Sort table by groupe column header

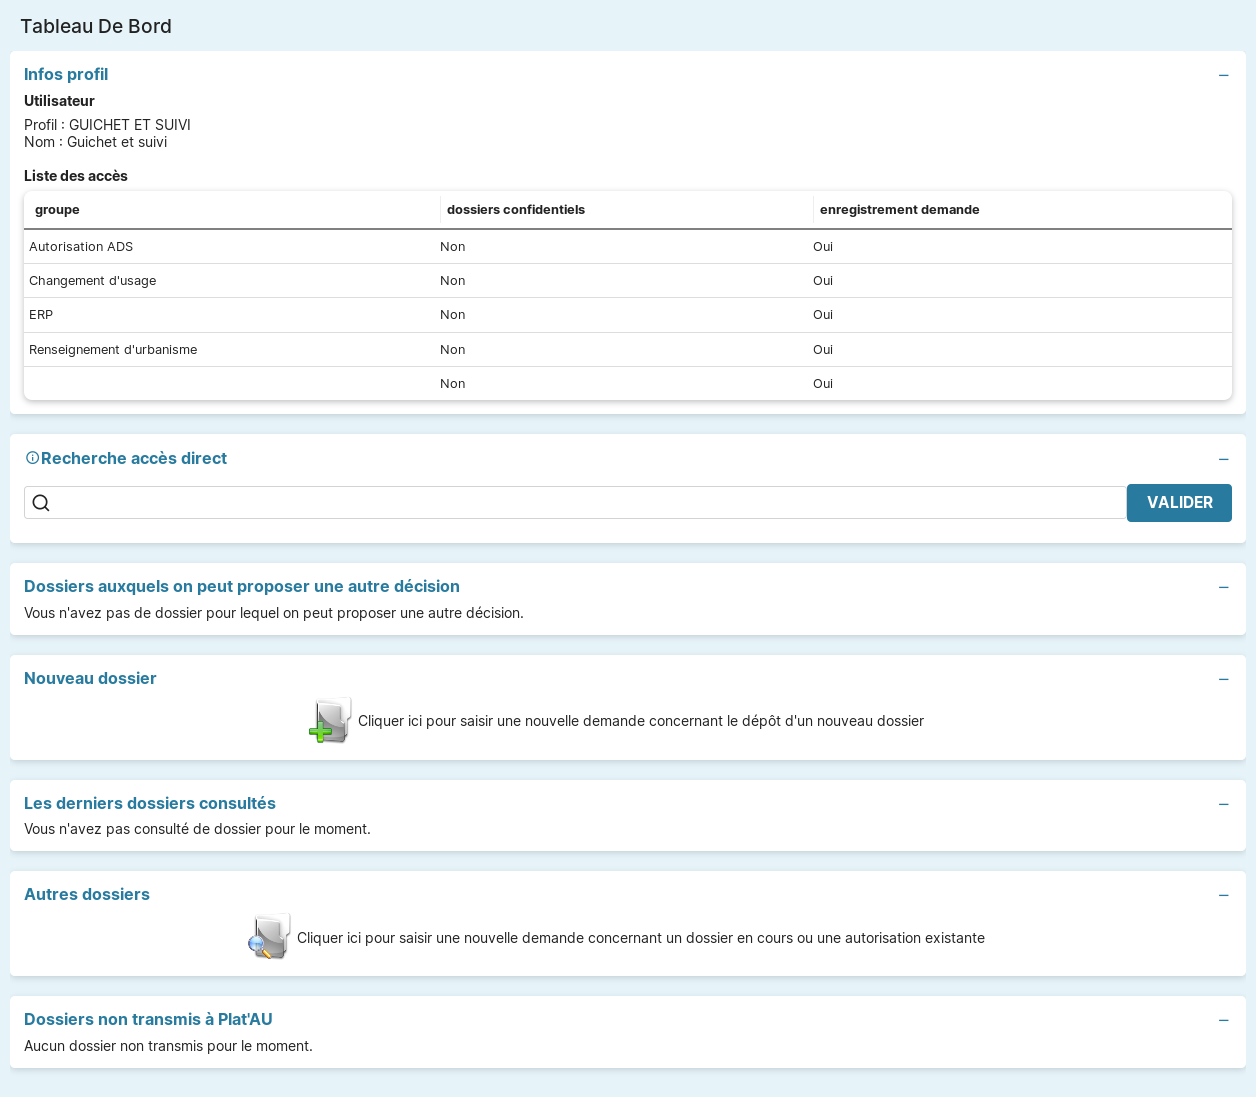(x=57, y=210)
